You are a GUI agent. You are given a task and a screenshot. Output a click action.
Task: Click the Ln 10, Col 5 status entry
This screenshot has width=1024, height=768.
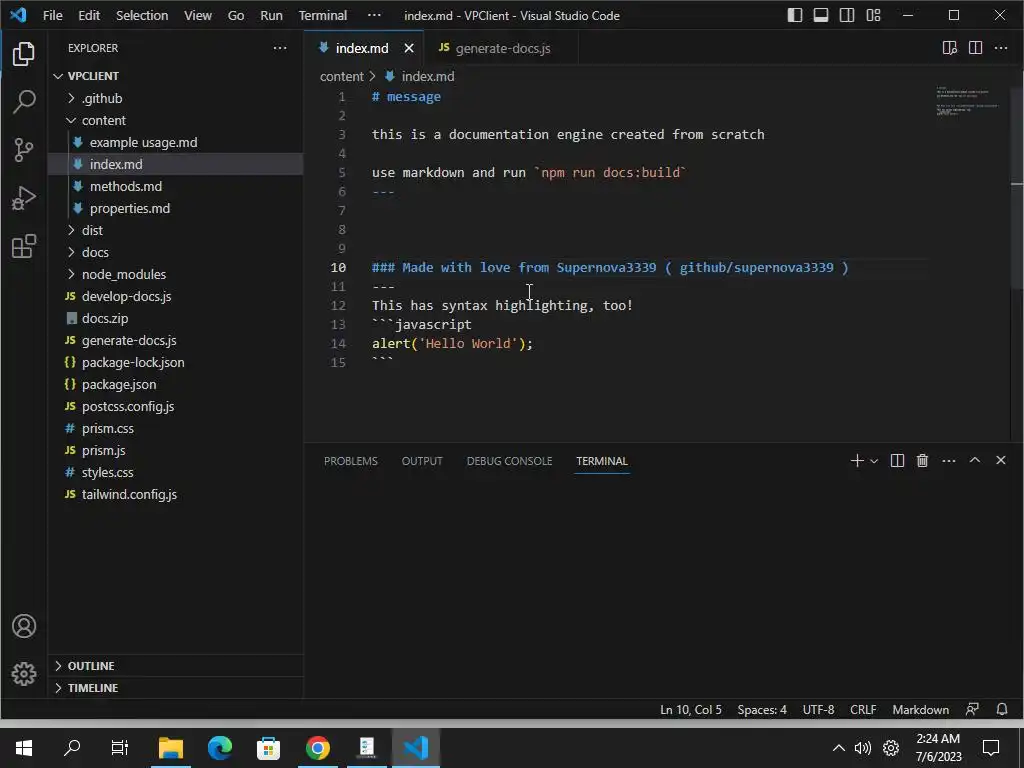click(x=691, y=709)
